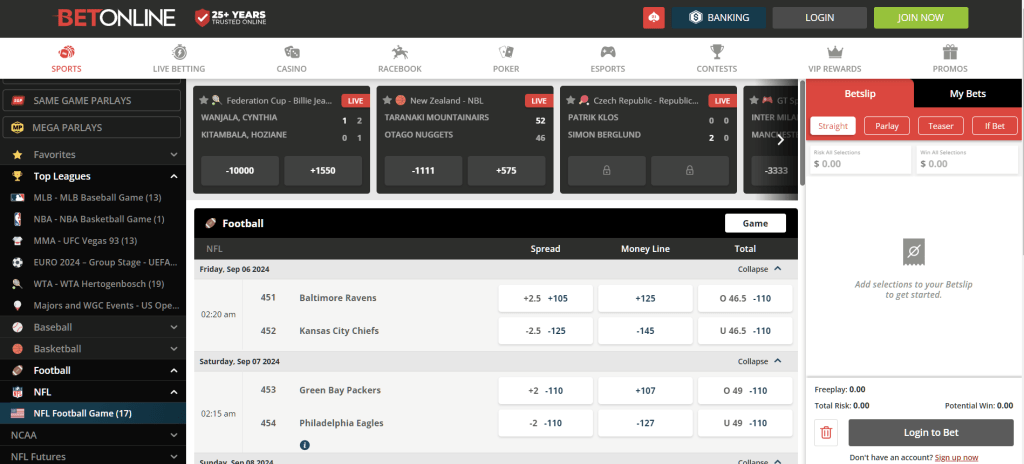Favorite the Federation Cup match star

coord(204,101)
